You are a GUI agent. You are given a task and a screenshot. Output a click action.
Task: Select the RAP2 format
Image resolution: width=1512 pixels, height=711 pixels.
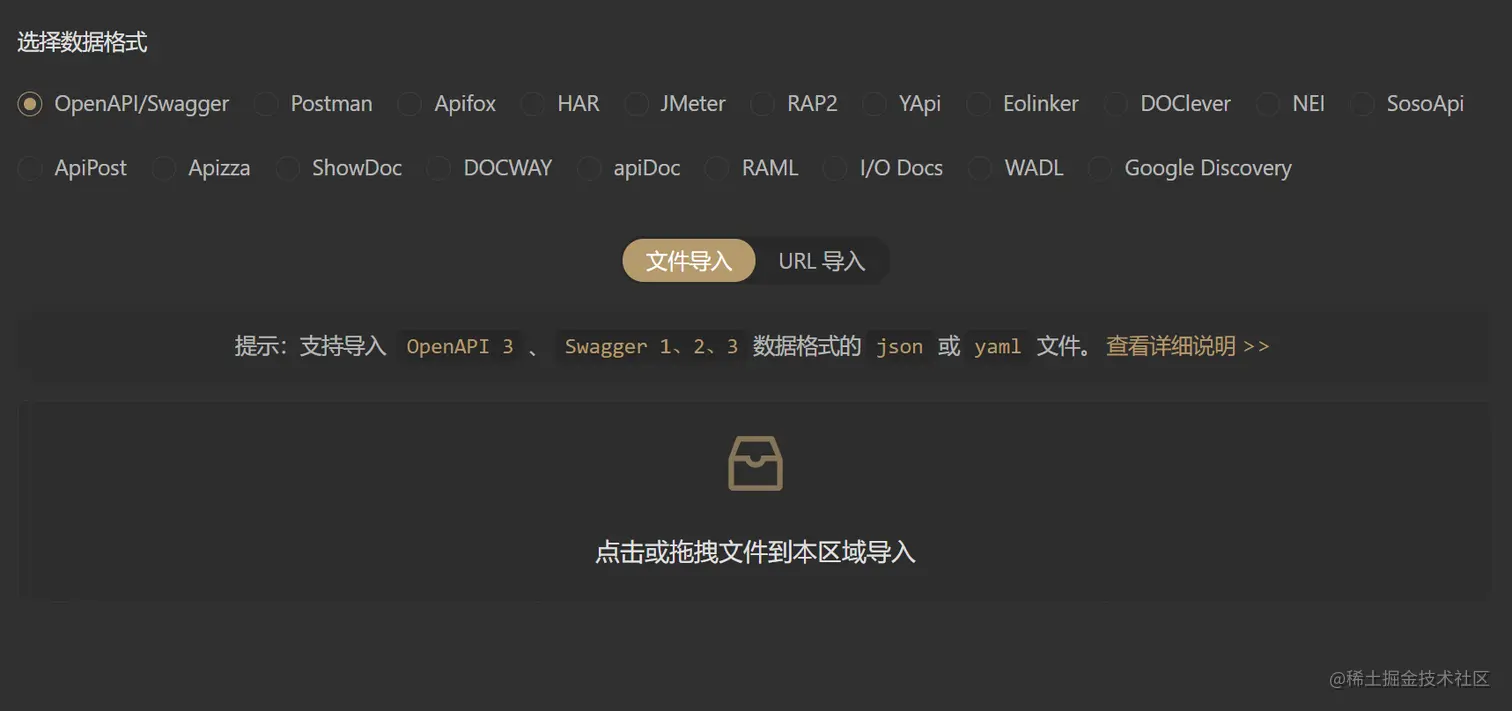762,104
